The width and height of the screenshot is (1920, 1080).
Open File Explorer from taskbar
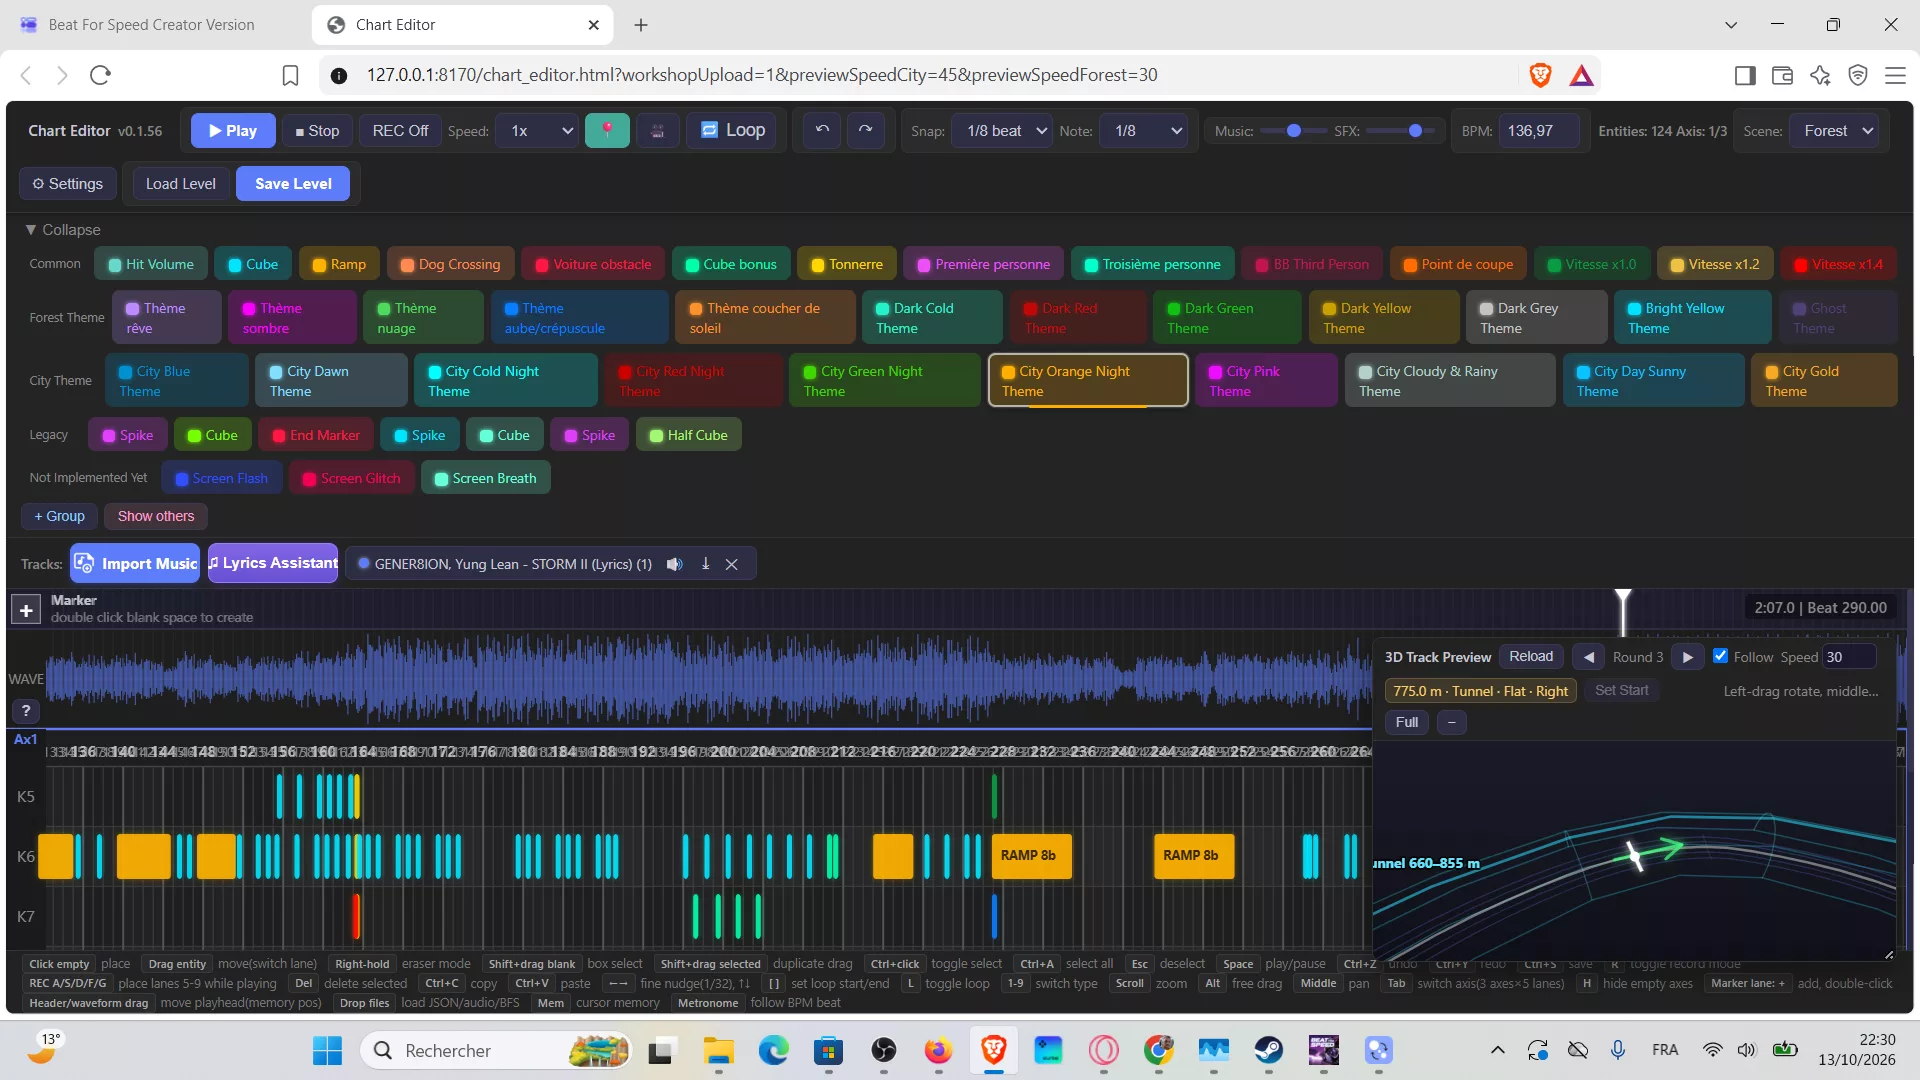pos(718,1050)
